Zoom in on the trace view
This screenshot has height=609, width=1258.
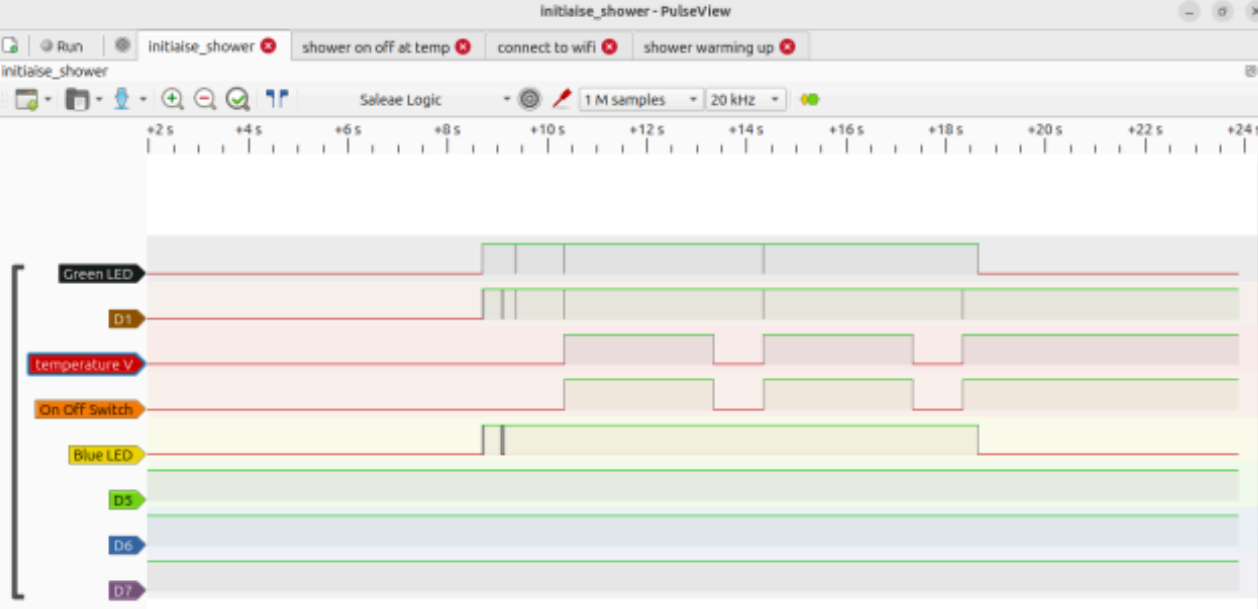click(x=172, y=99)
